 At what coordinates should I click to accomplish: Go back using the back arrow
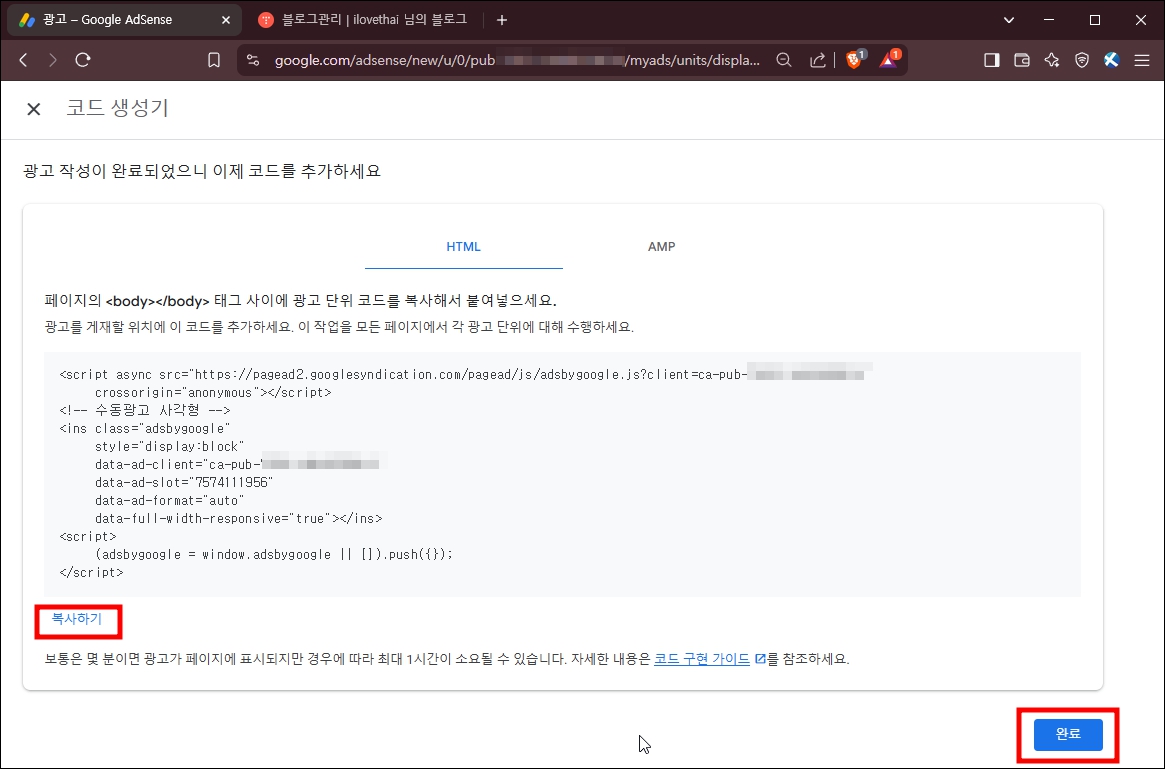(22, 60)
